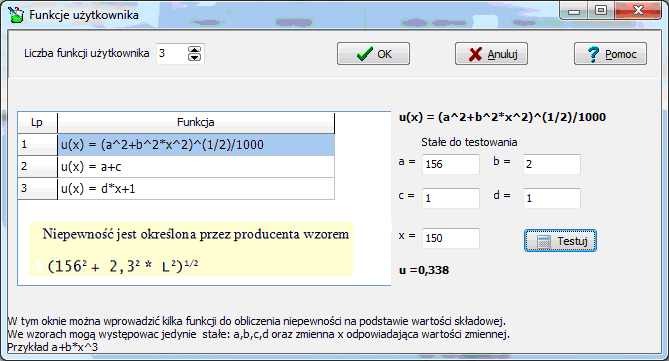Edit constant d value field

(x=552, y=198)
